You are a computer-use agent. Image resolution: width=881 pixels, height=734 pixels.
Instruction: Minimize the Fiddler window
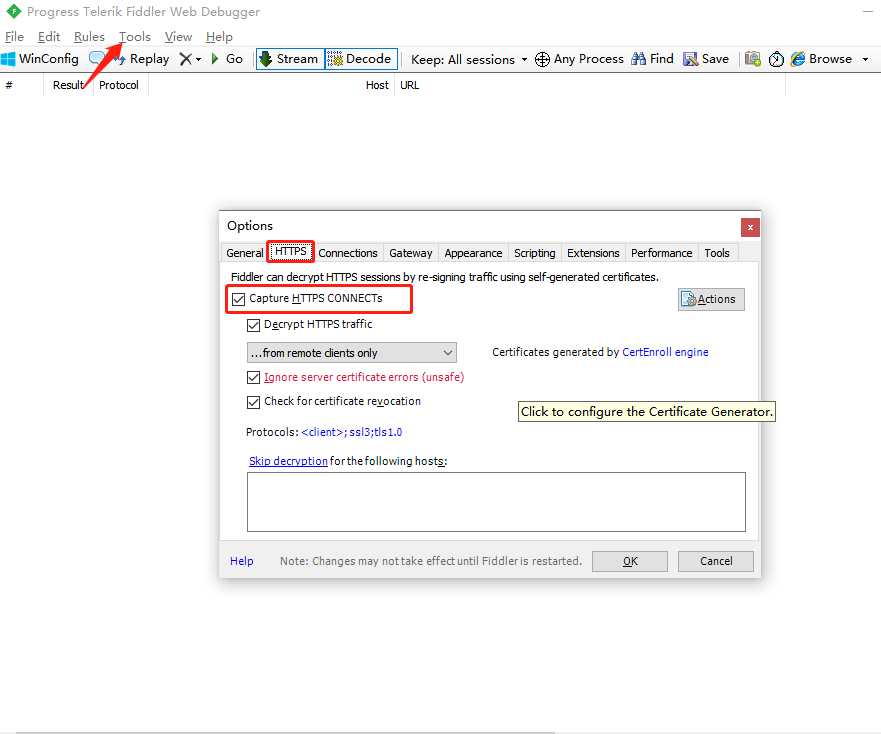(868, 11)
